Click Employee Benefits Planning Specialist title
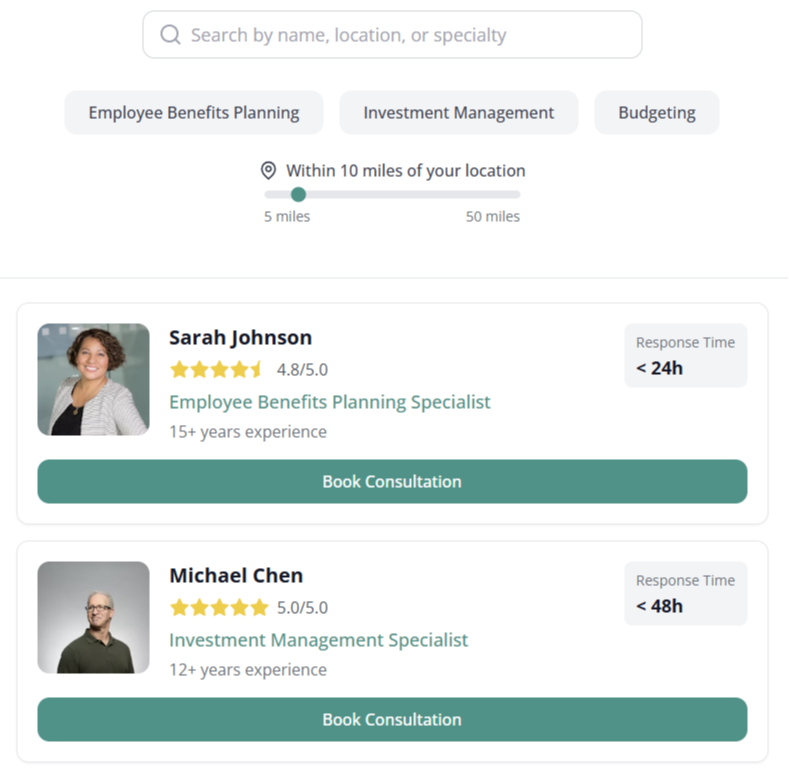 (x=329, y=402)
